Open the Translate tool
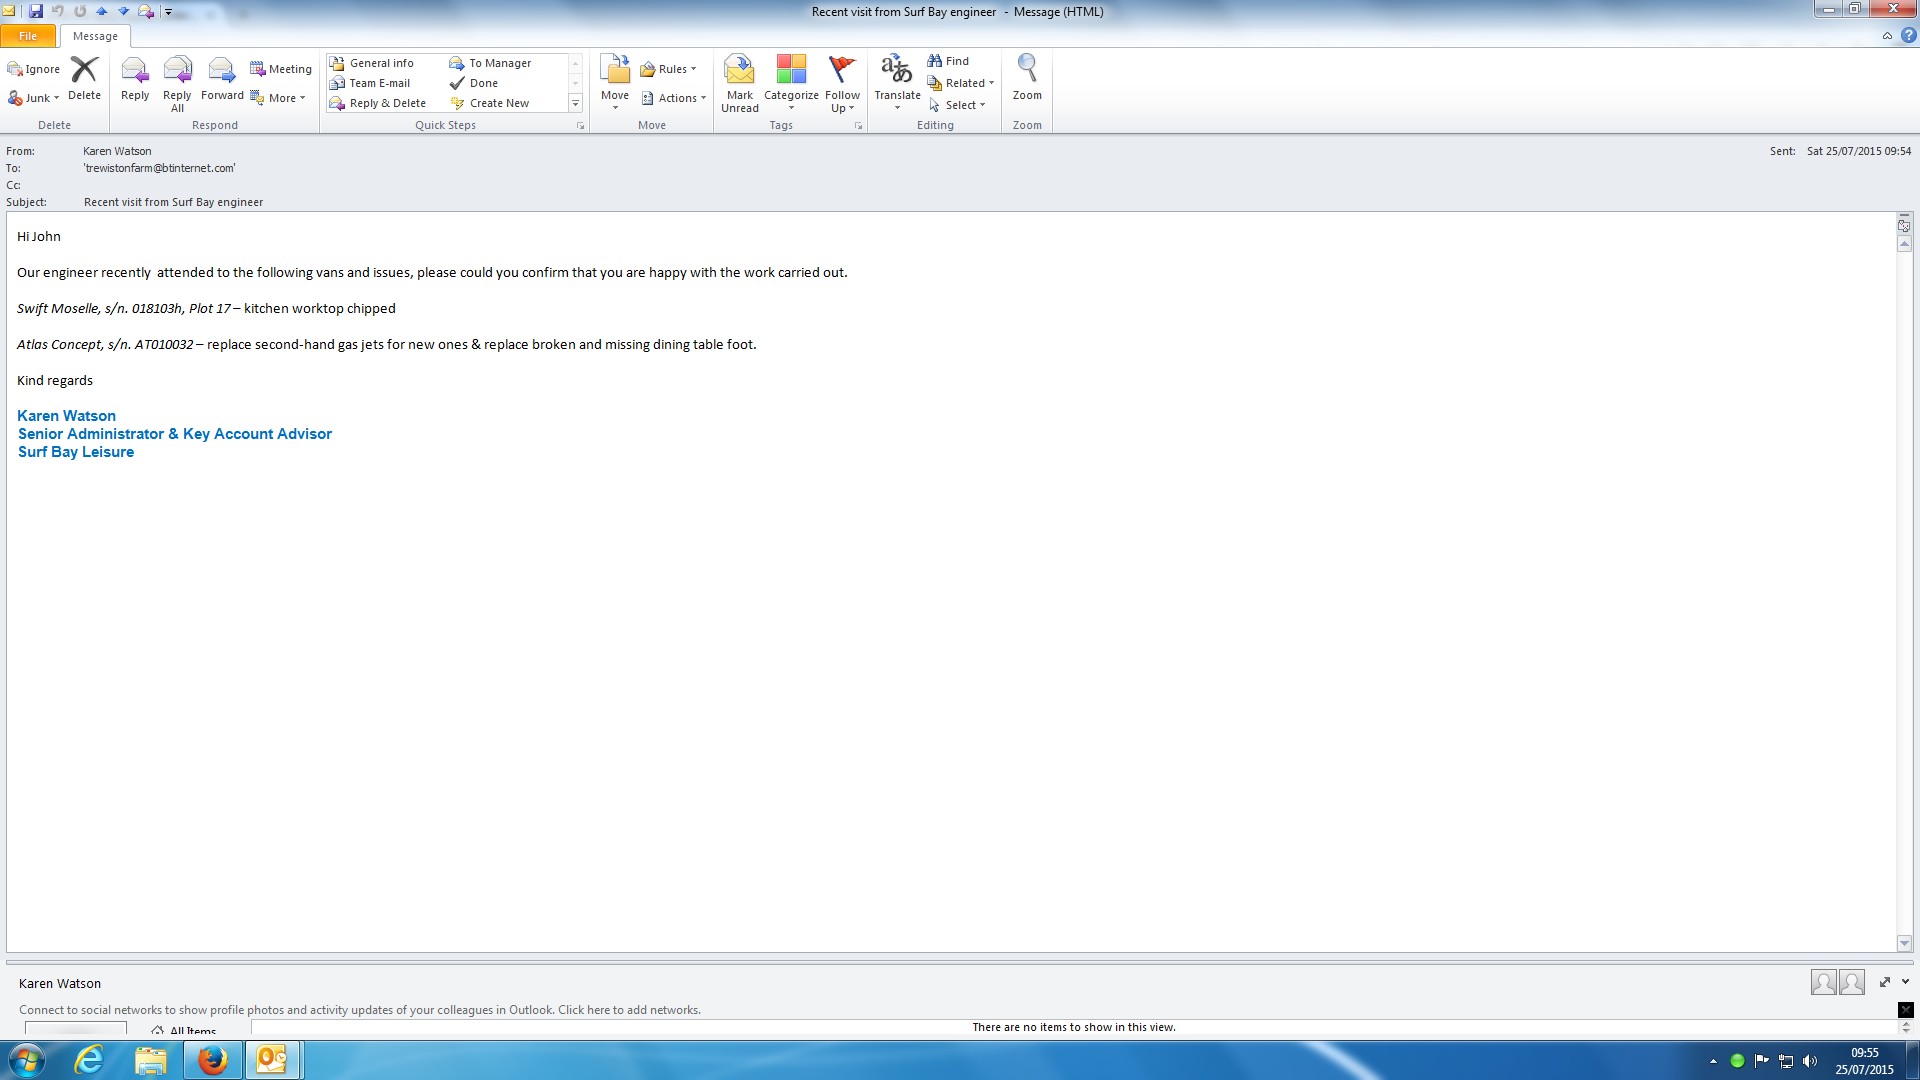The width and height of the screenshot is (1920, 1080). pos(897,72)
